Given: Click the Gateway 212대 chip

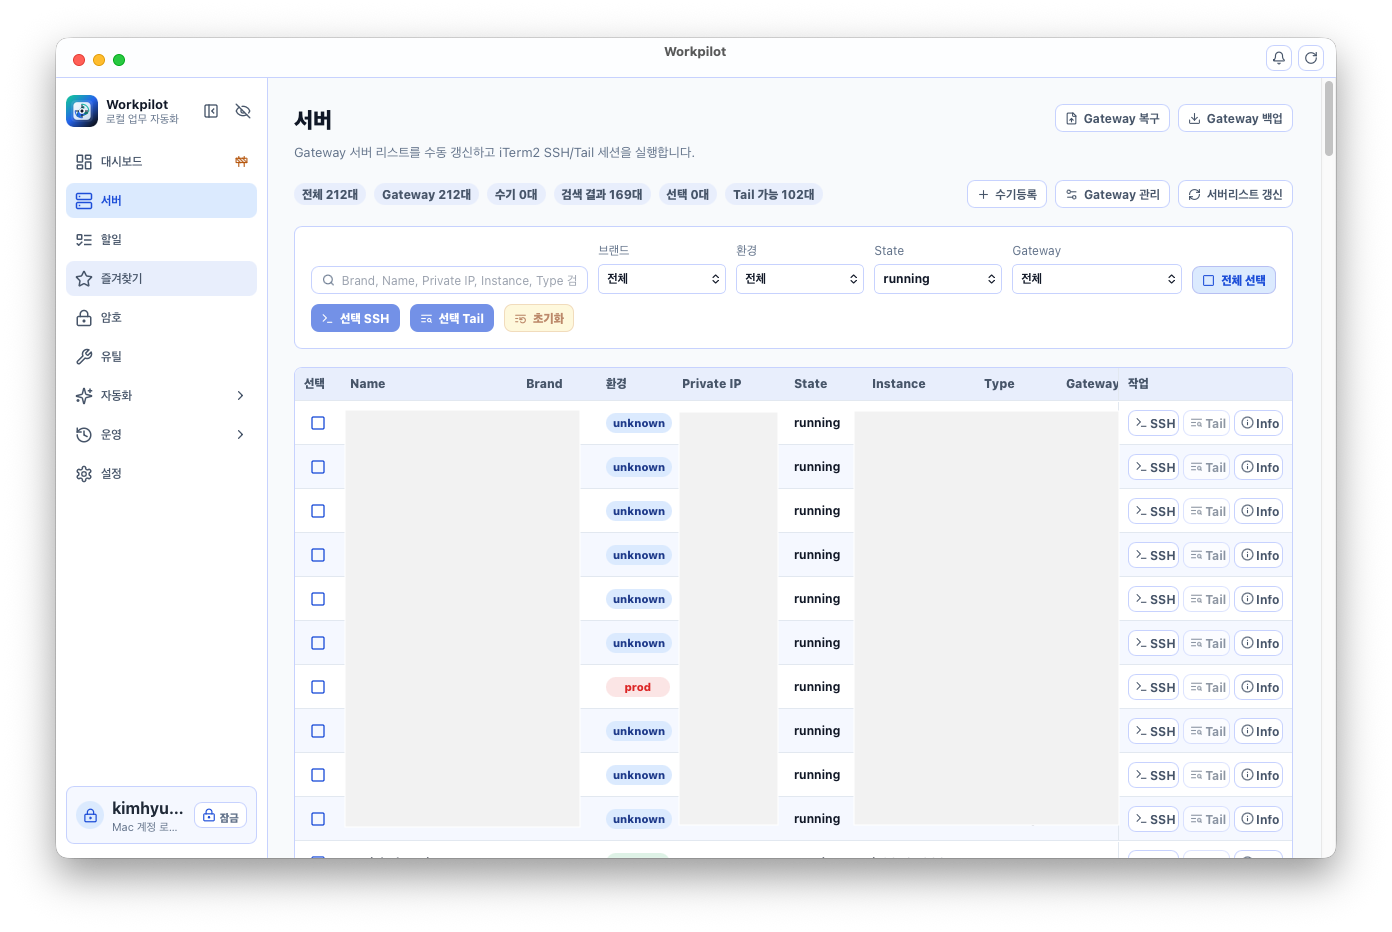Looking at the screenshot, I should 426,194.
